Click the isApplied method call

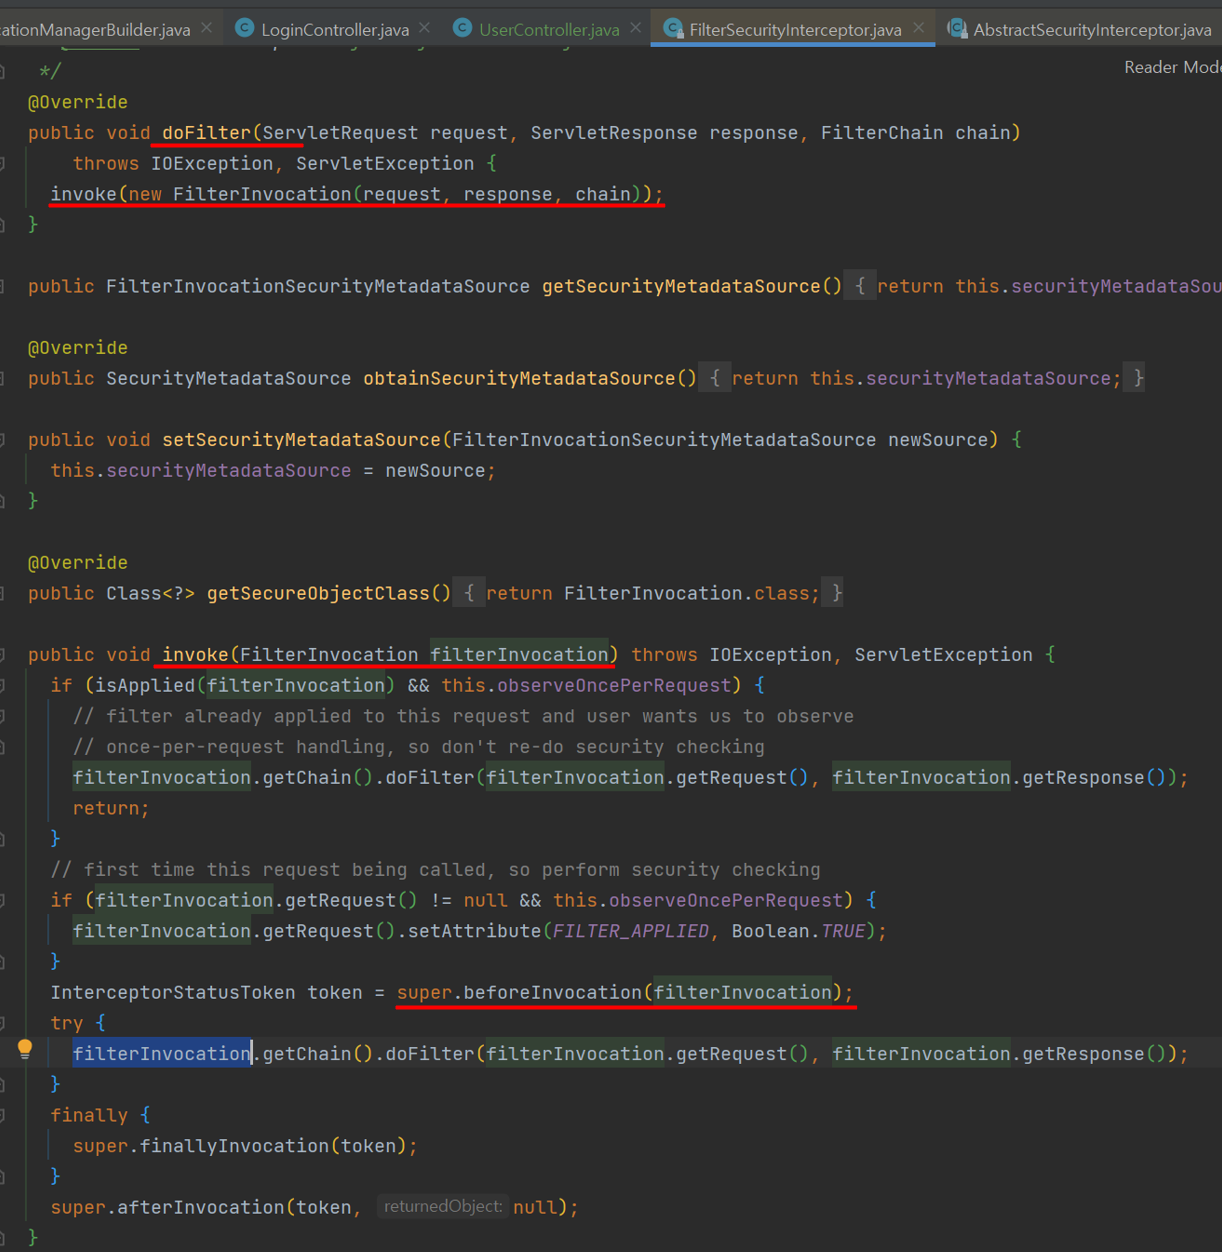pos(145,685)
